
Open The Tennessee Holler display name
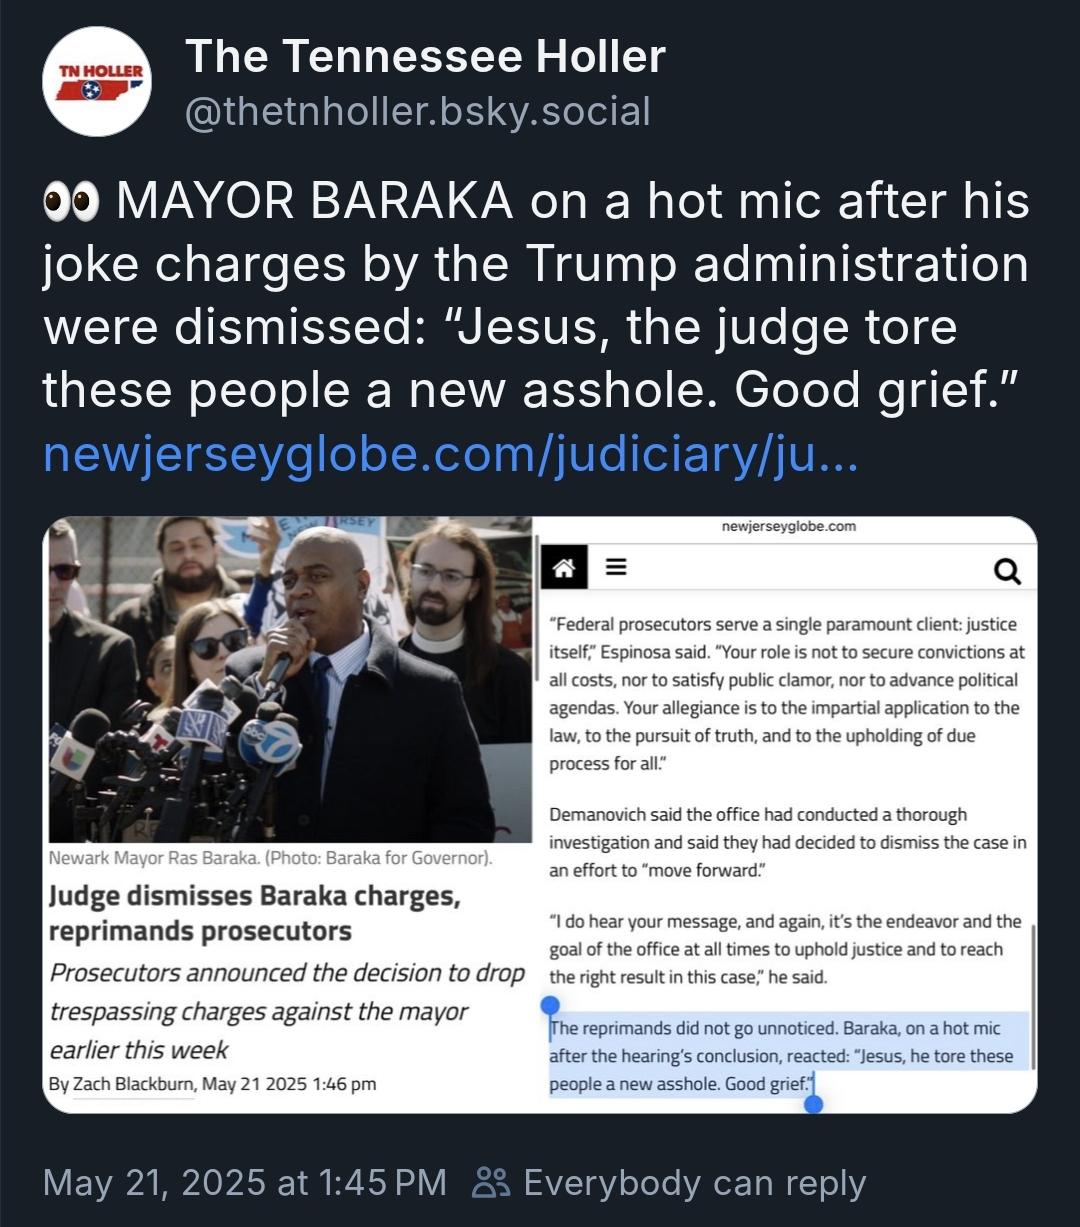pyautogui.click(x=425, y=57)
